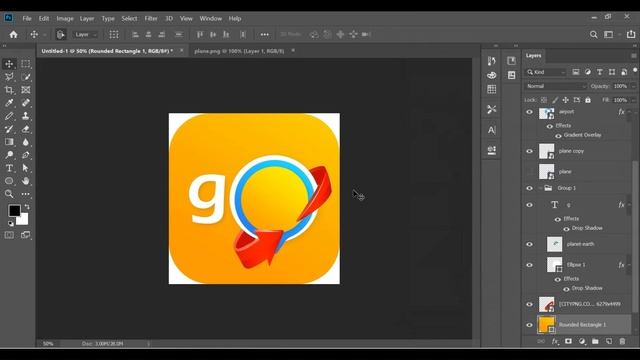
Task: Click the Rounded Rectangle 1 layer thumbnail
Action: pyautogui.click(x=546, y=325)
